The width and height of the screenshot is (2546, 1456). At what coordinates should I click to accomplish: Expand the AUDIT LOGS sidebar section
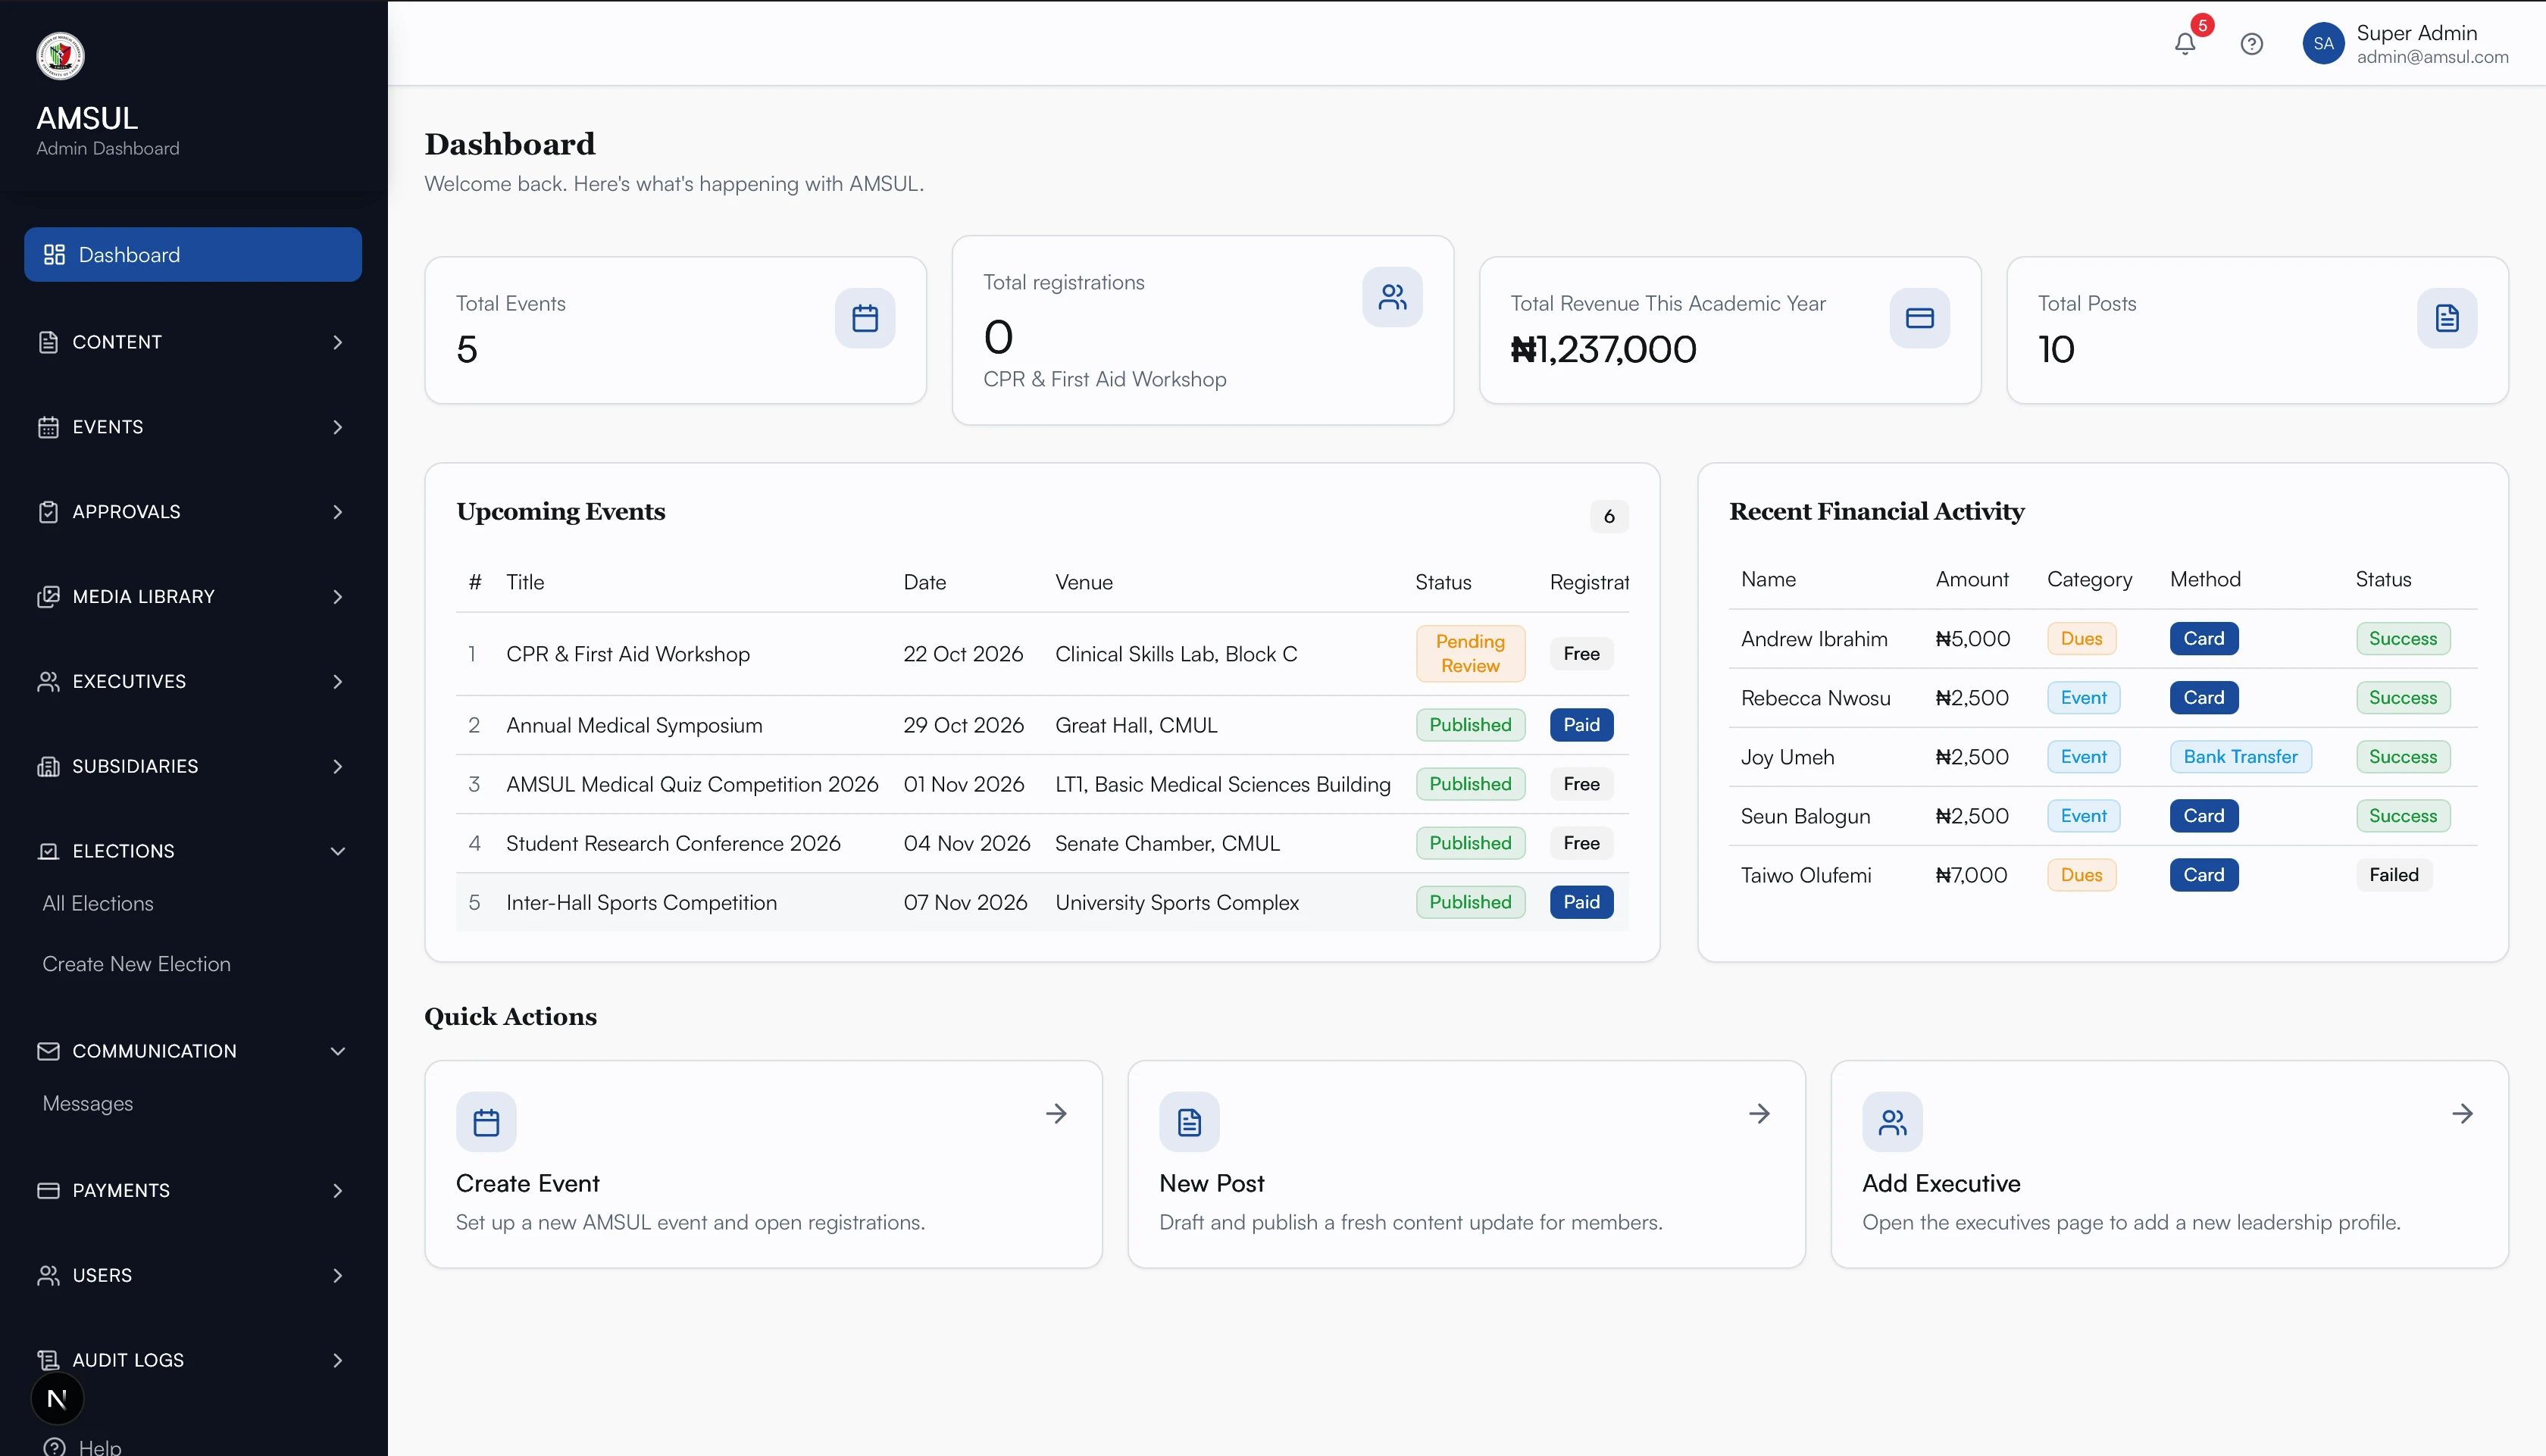(193, 1360)
